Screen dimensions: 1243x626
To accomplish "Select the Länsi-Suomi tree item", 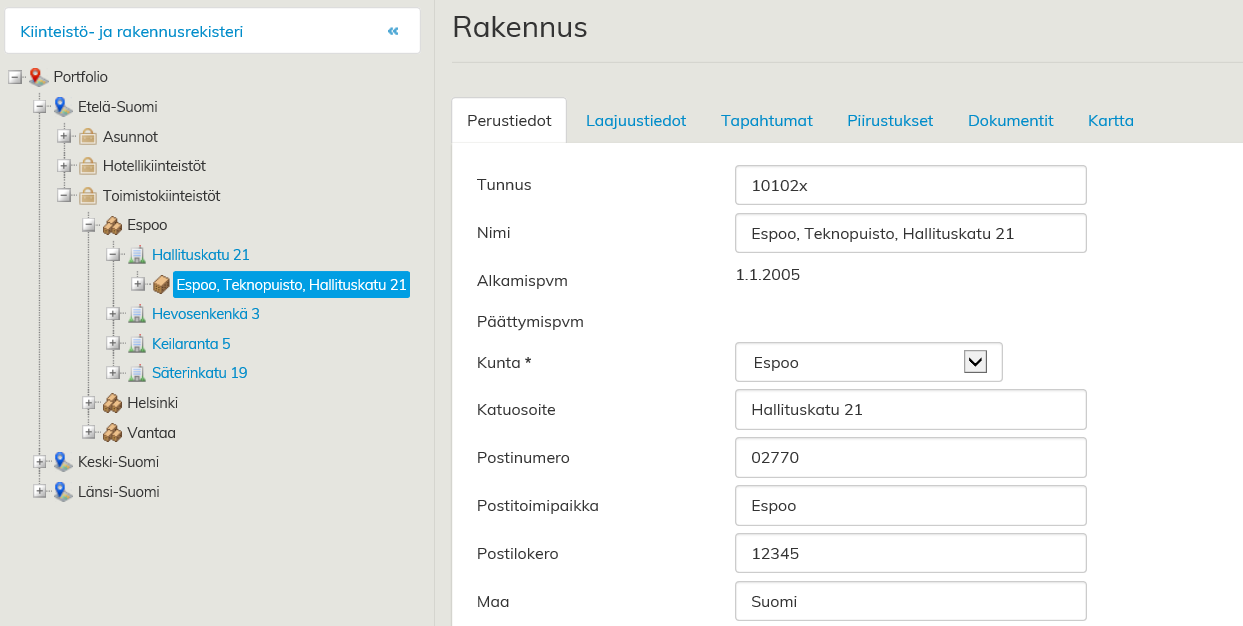I will click(x=118, y=492).
